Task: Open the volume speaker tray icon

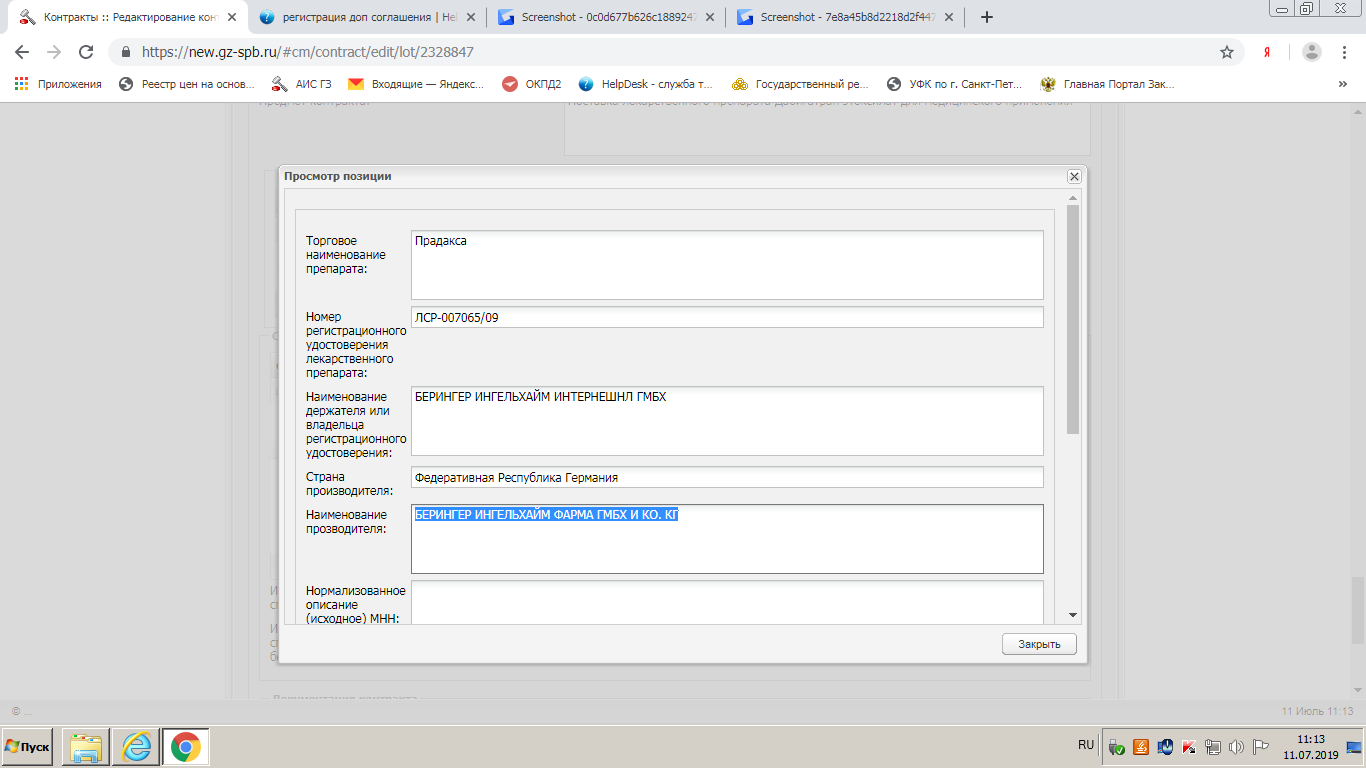Action: 1237,747
